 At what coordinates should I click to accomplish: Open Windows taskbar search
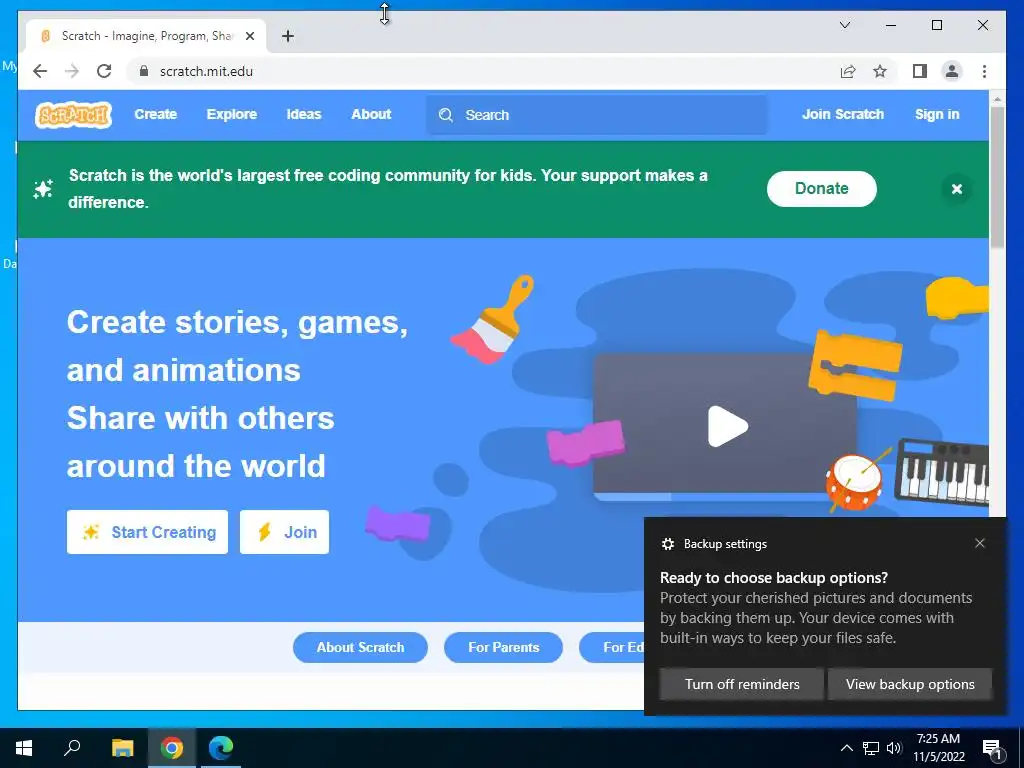click(72, 748)
